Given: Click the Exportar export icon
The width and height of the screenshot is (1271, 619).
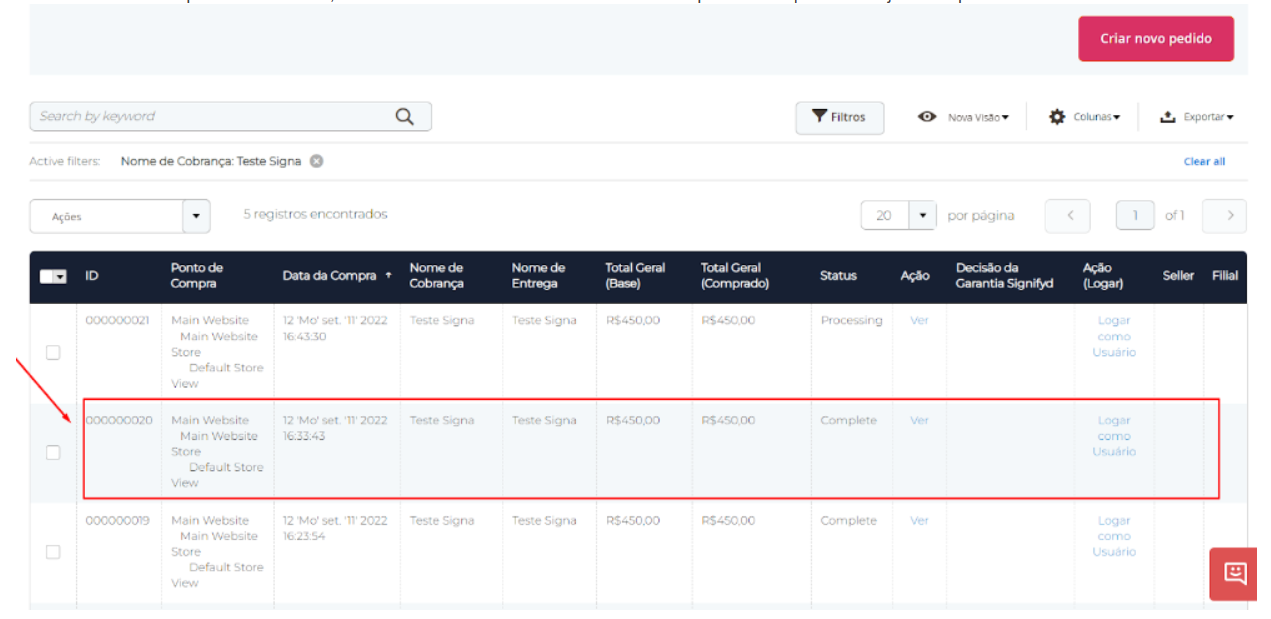Looking at the screenshot, I should 1167,117.
